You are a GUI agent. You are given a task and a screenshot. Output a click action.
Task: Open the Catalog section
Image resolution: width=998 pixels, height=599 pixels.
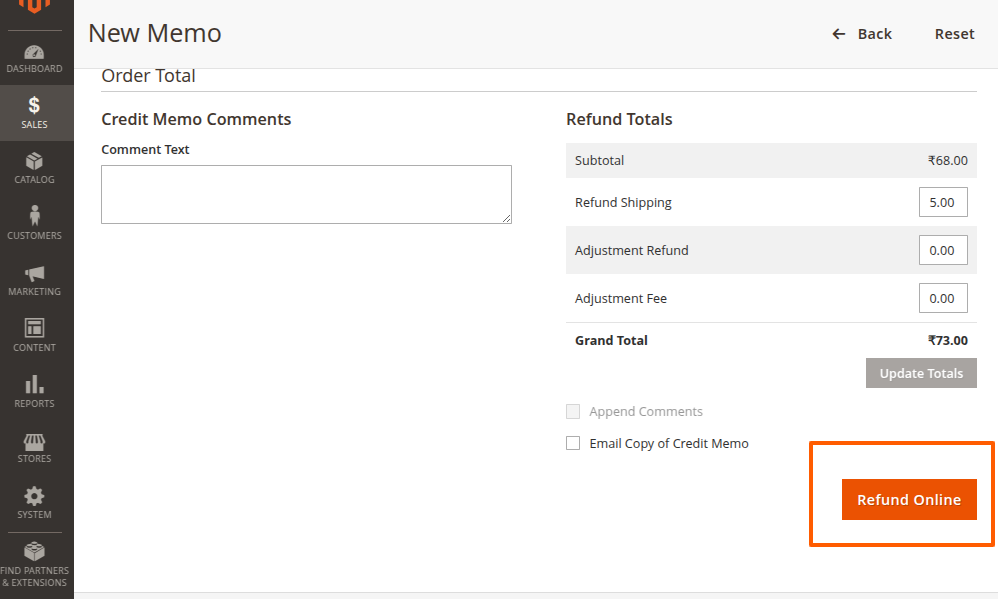click(x=35, y=167)
